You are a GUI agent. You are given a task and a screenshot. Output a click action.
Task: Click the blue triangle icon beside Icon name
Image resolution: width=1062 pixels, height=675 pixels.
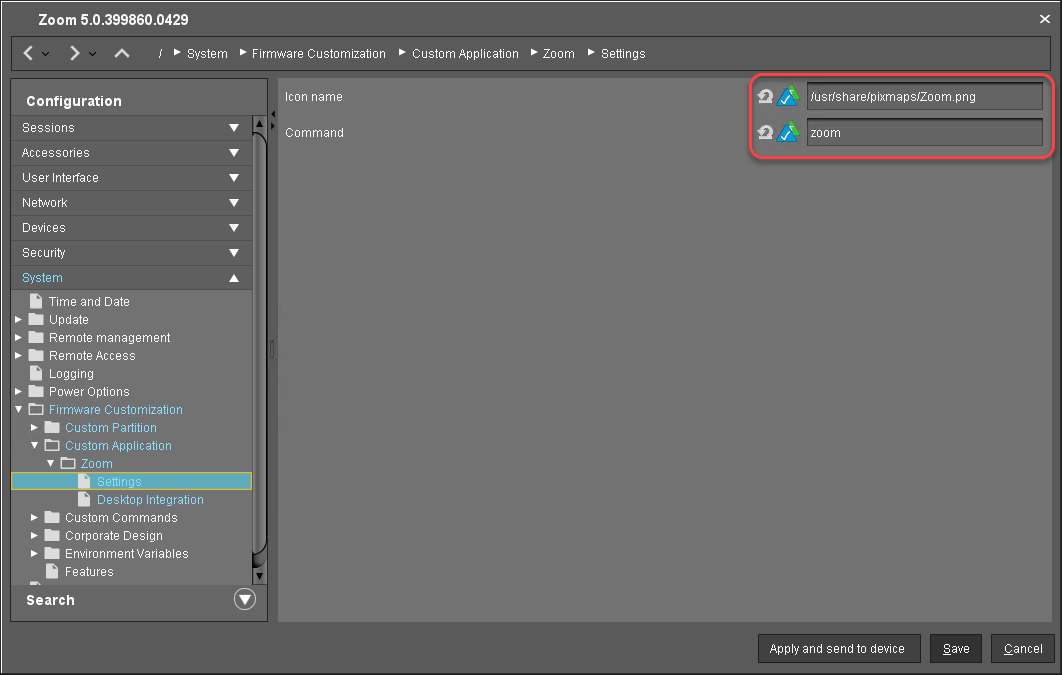[789, 97]
